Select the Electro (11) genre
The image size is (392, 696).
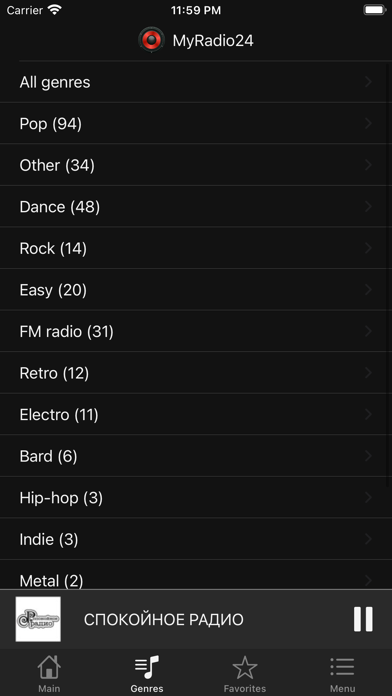(196, 415)
